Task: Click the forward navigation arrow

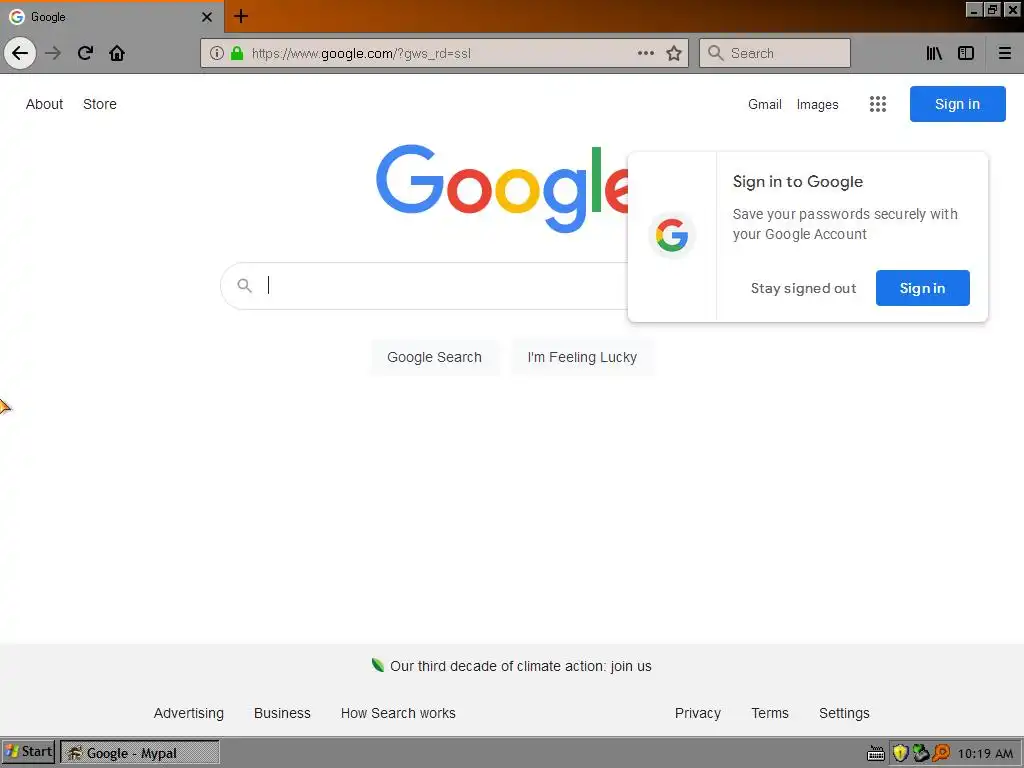Action: (x=53, y=53)
